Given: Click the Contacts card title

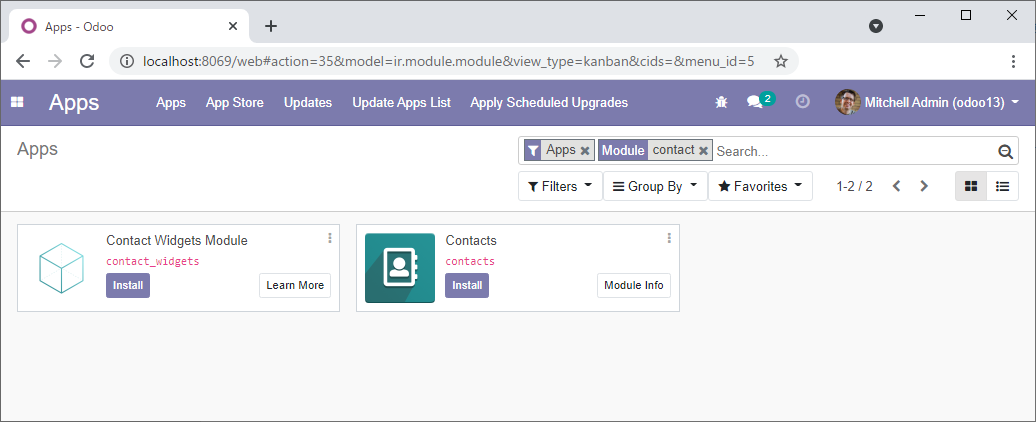Looking at the screenshot, I should coord(471,240).
